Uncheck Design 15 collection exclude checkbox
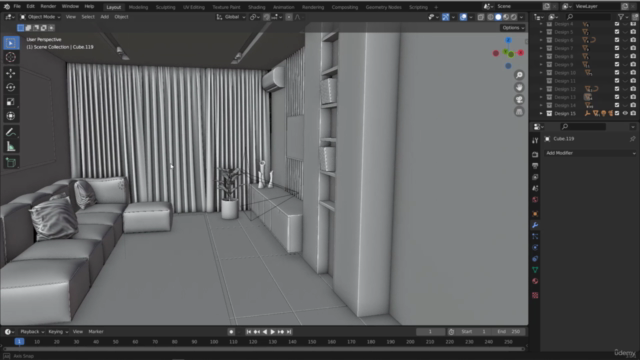The height and width of the screenshot is (360, 640). [617, 113]
